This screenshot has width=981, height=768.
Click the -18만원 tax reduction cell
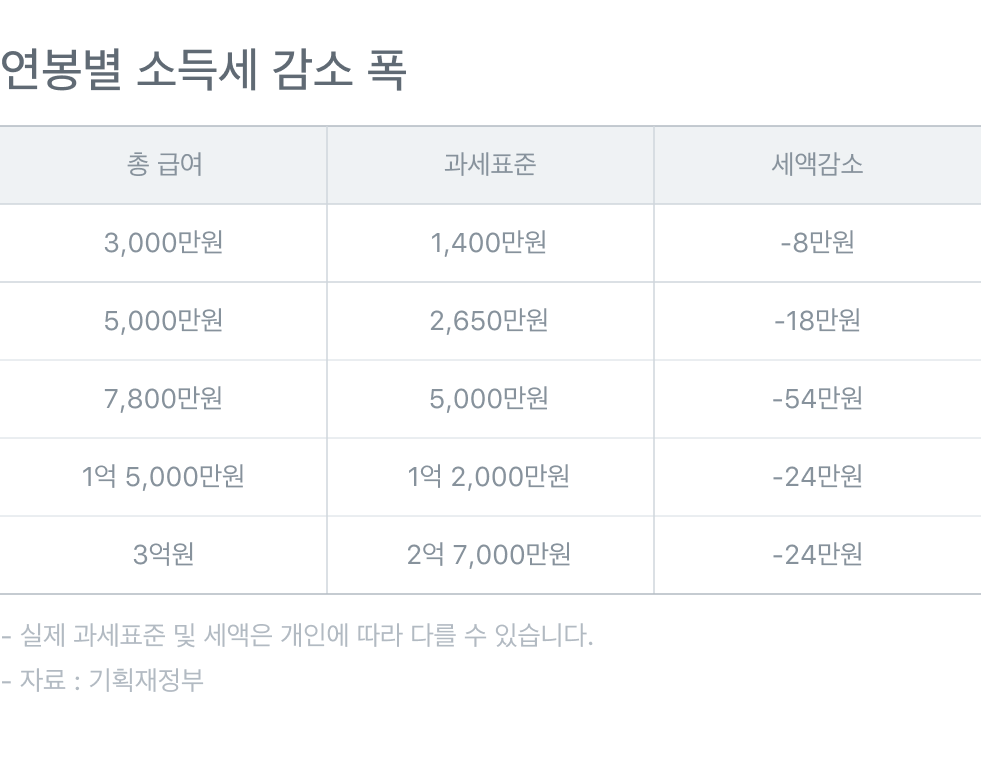click(x=817, y=321)
